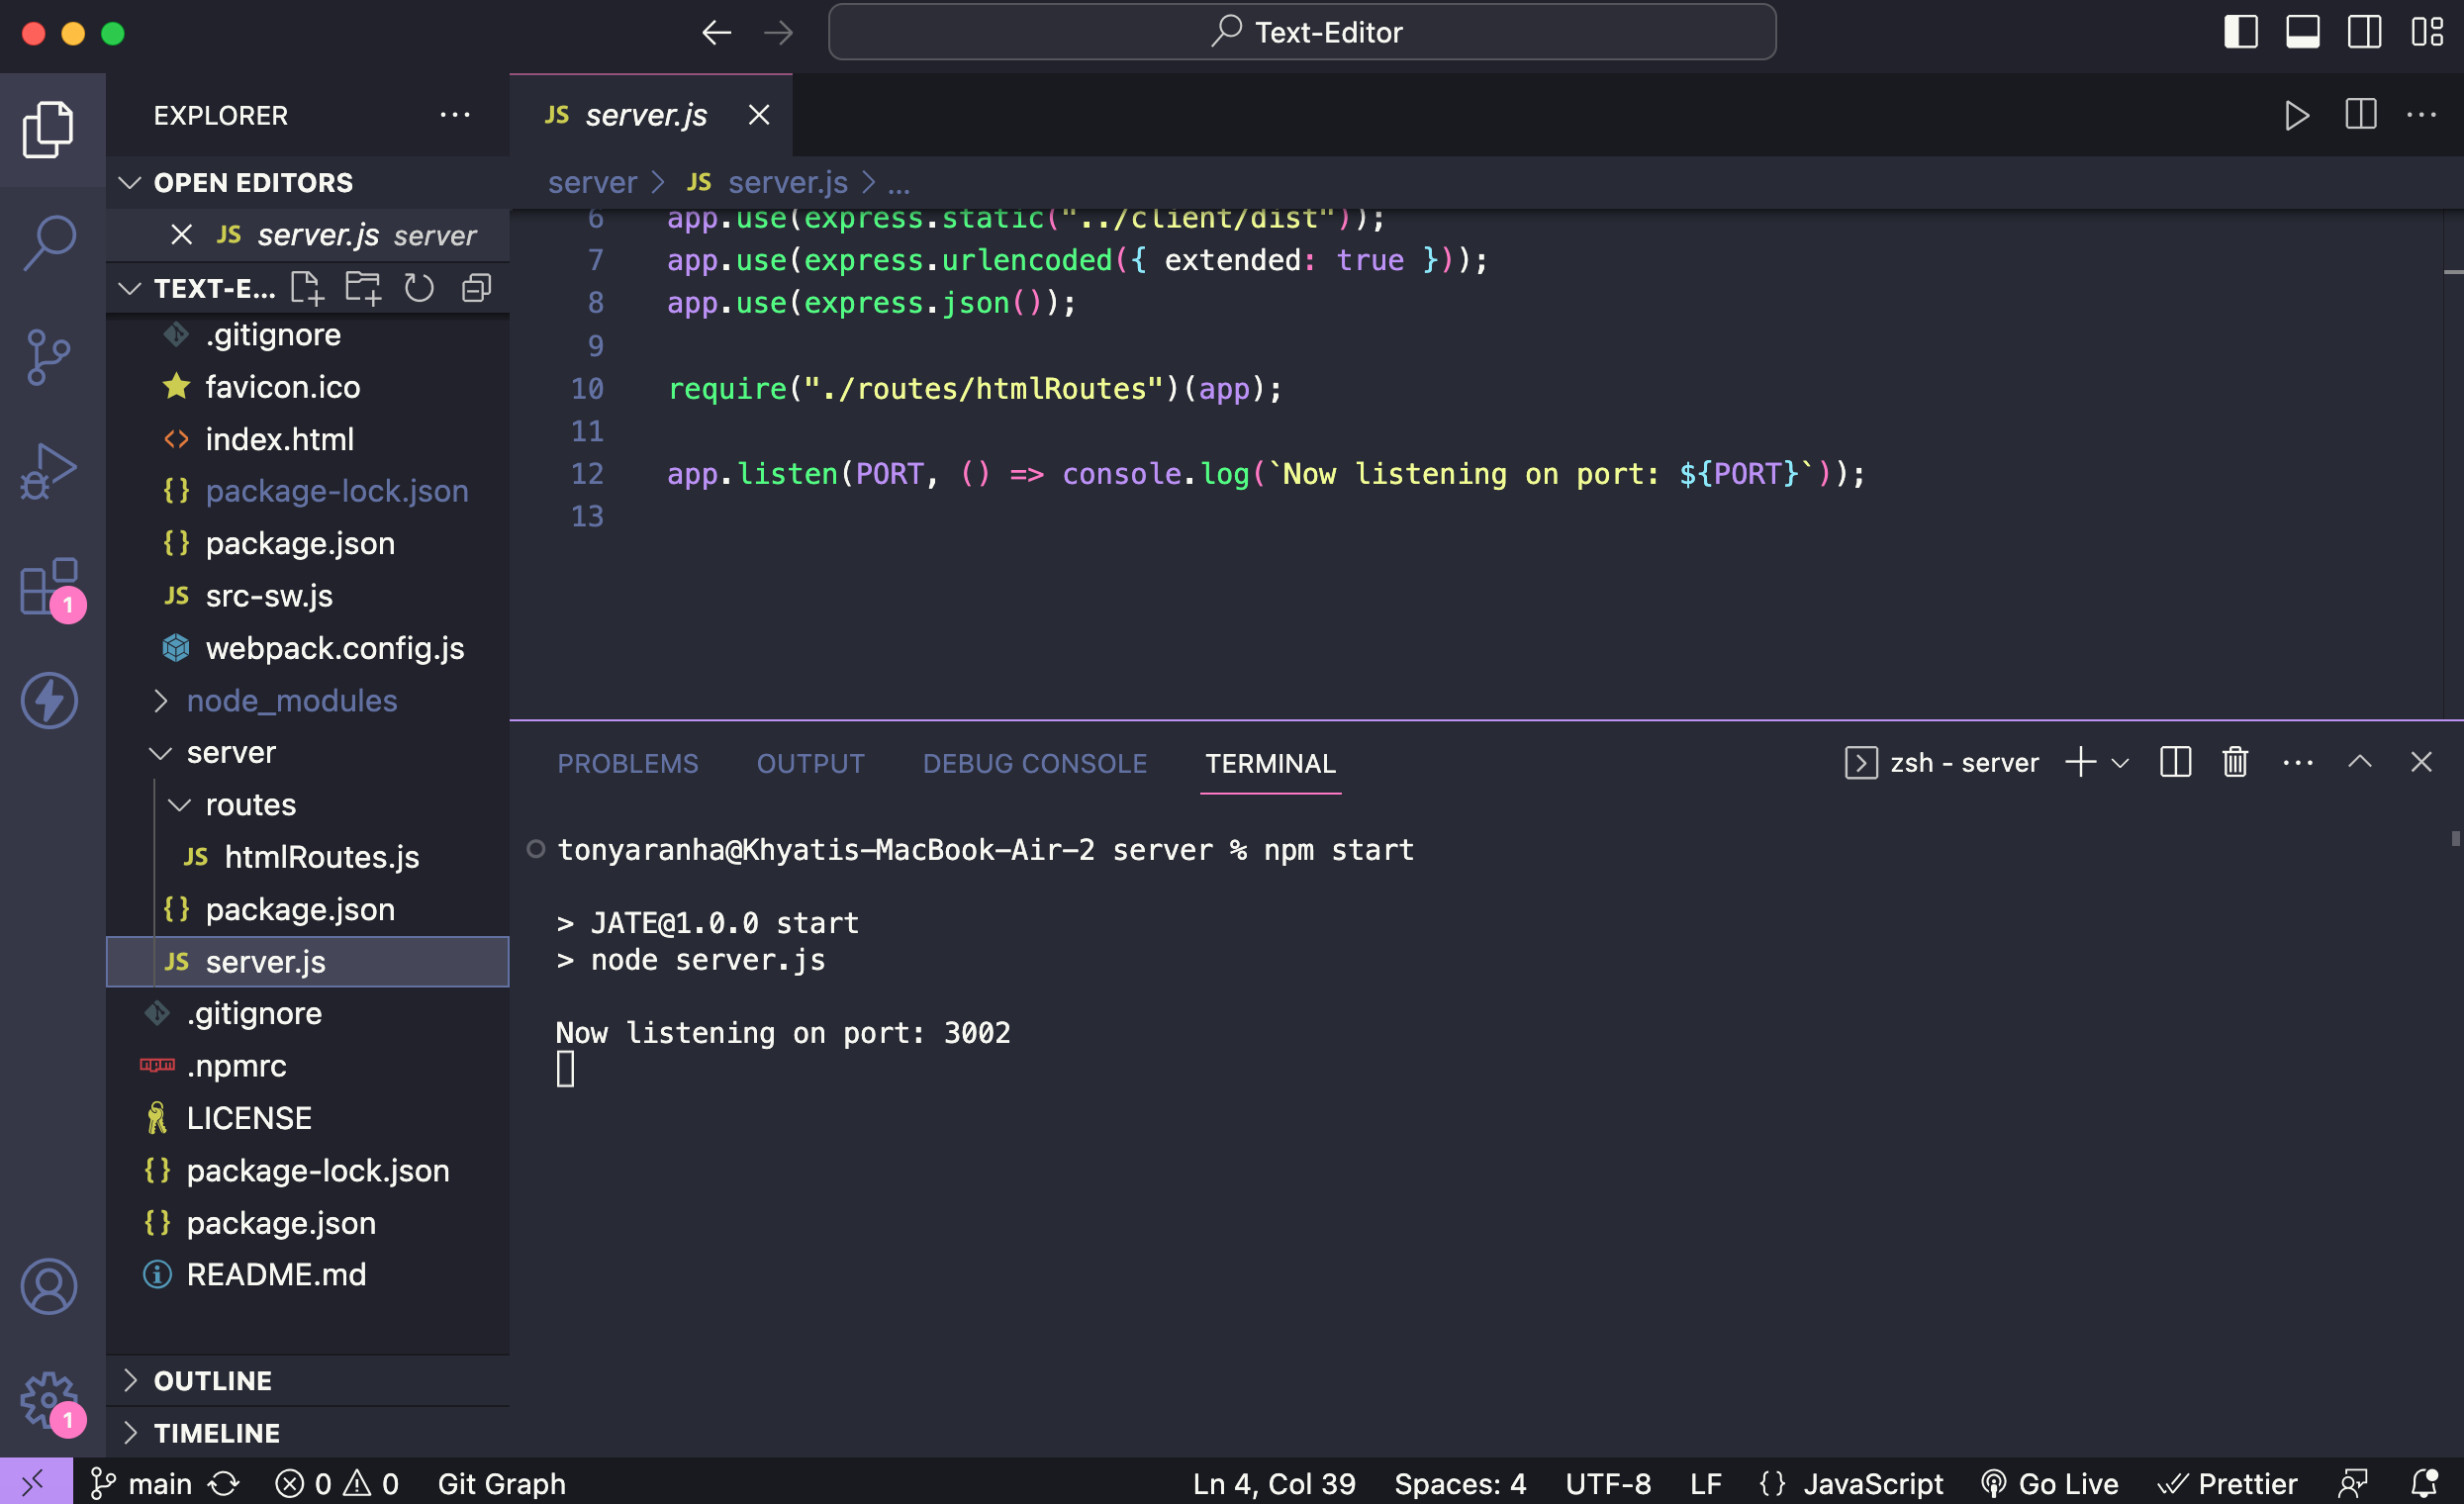Click Go Live in status bar
This screenshot has height=1504, width=2464.
[2050, 1484]
